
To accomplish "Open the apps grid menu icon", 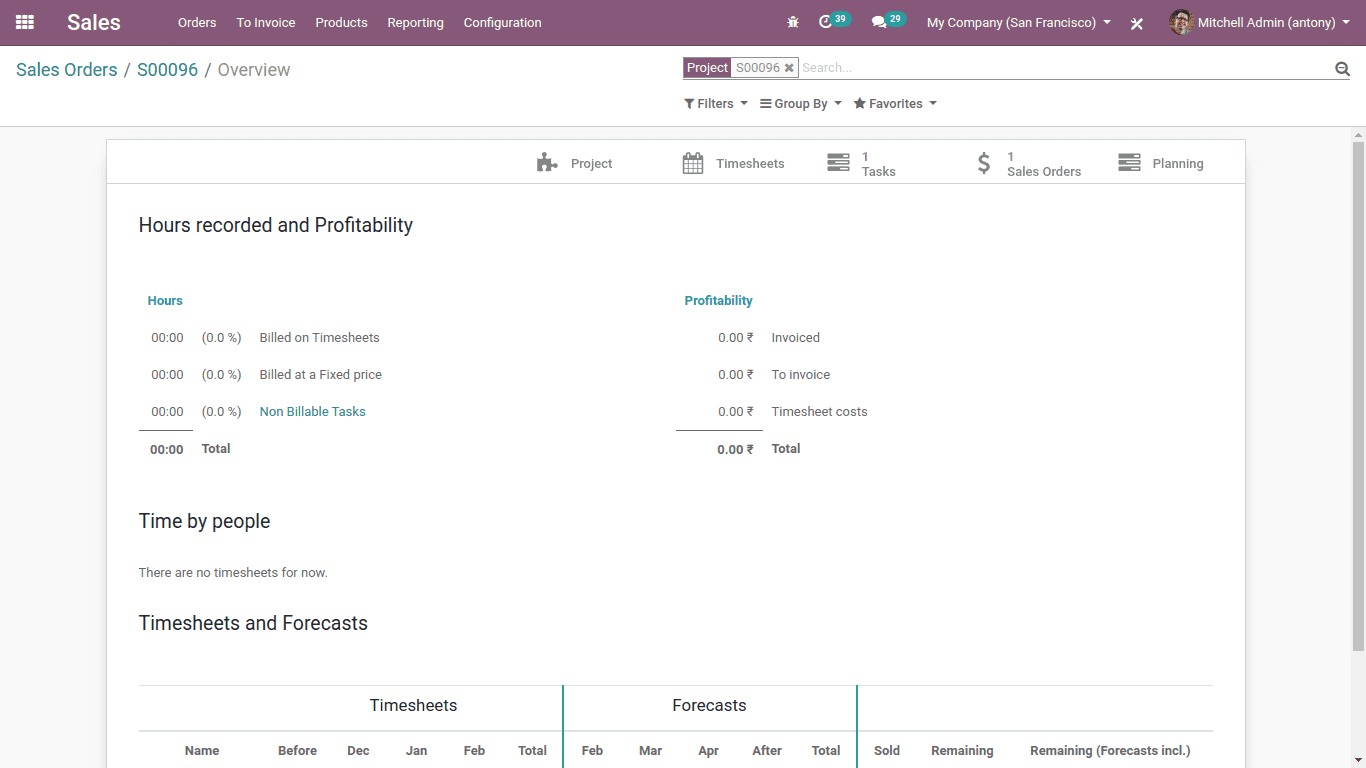I will click(25, 22).
